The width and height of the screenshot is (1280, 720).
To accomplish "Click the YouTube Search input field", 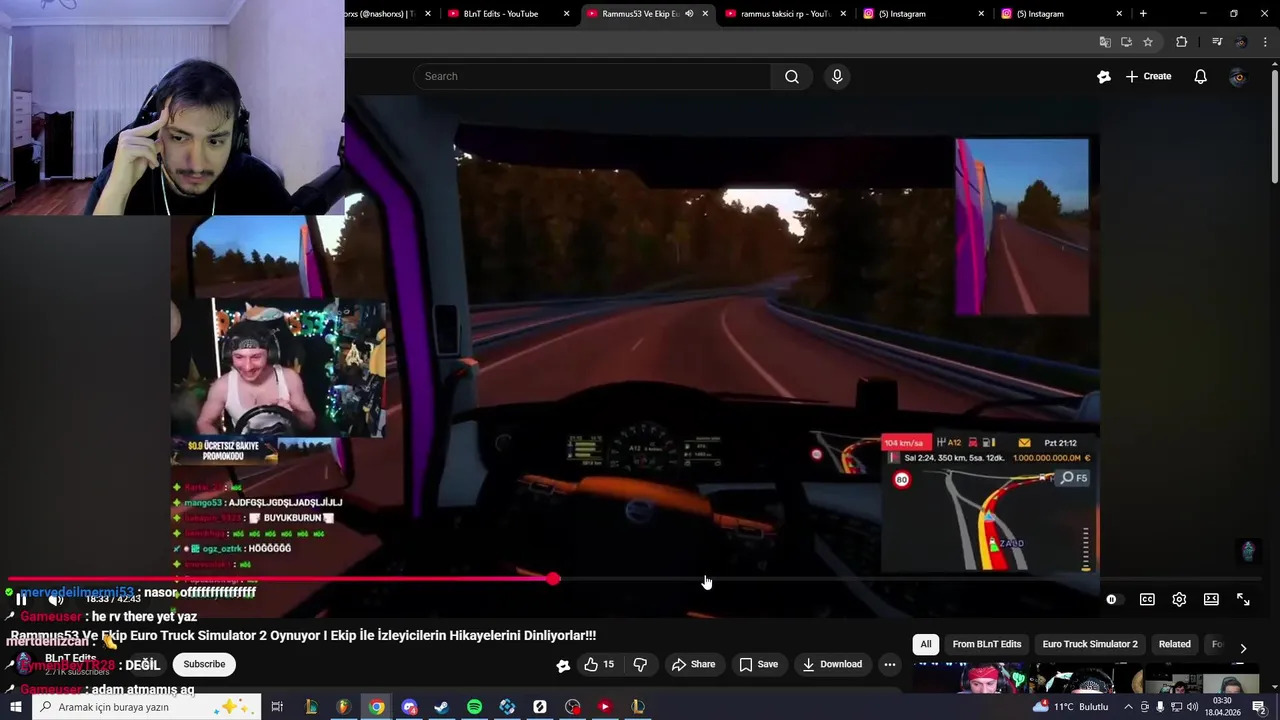I will [x=592, y=76].
